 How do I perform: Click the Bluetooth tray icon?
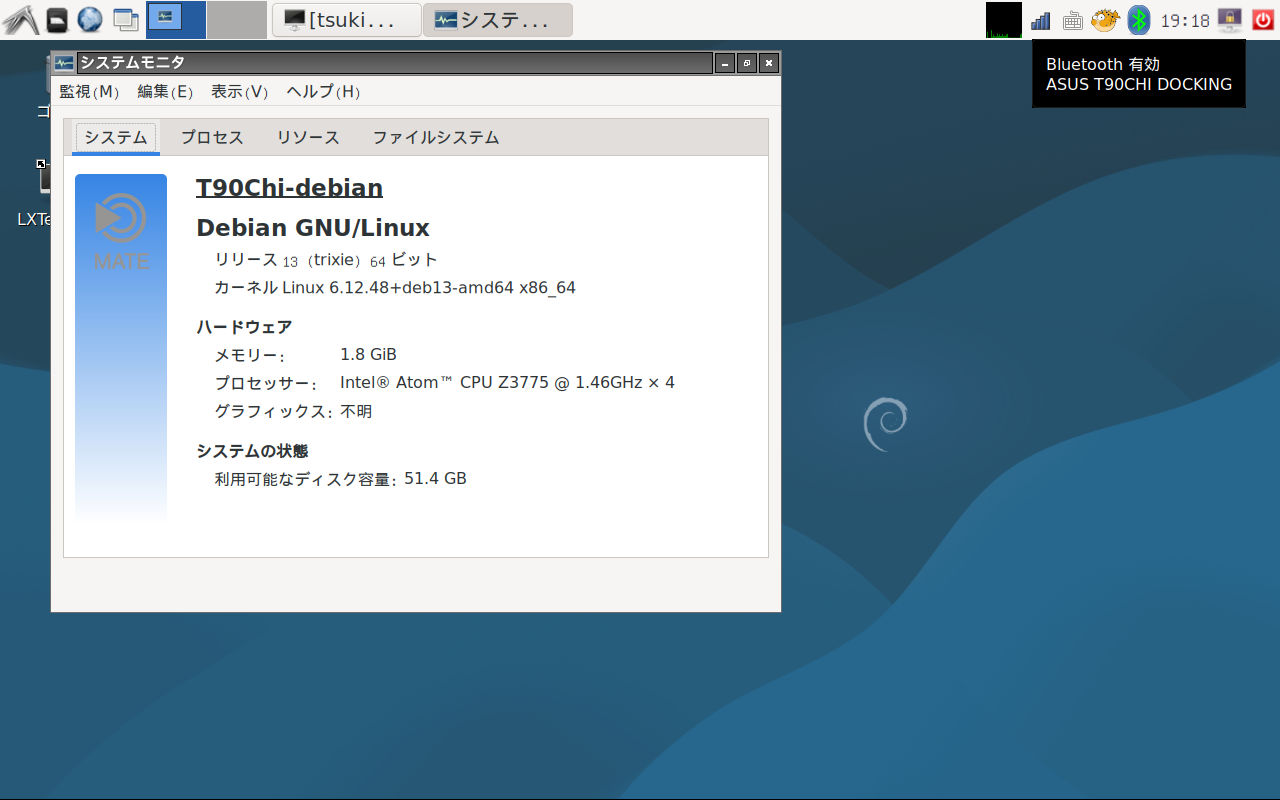pos(1138,20)
